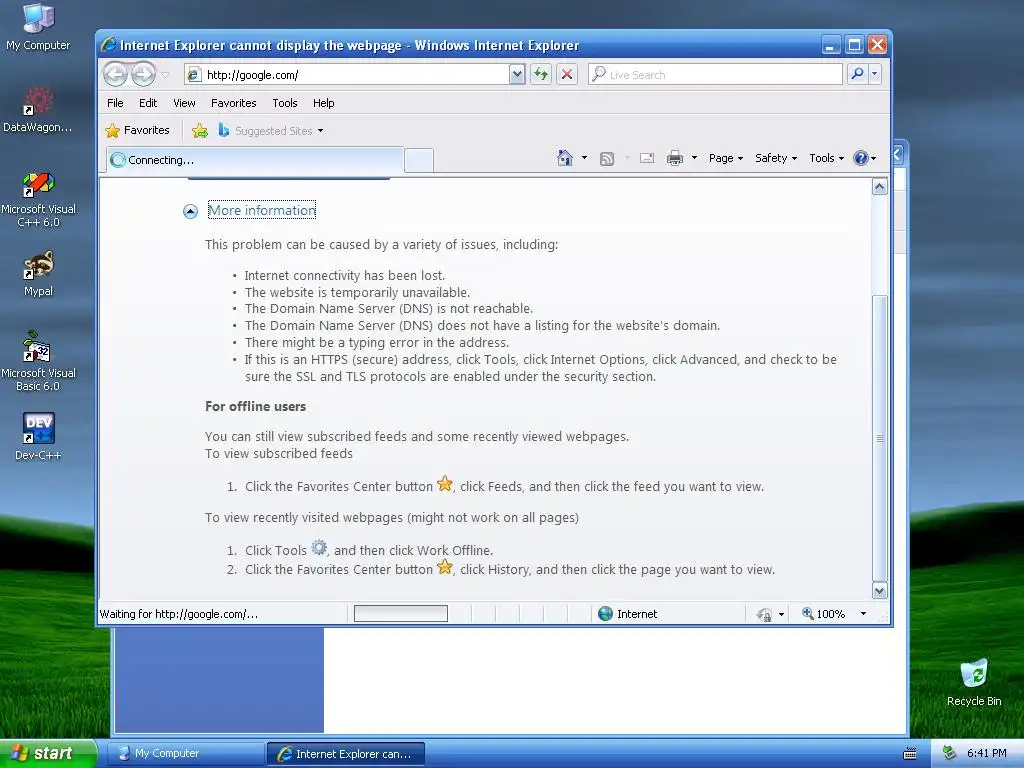Click the Read Mail icon
This screenshot has height=768, width=1024.
pyautogui.click(x=647, y=158)
